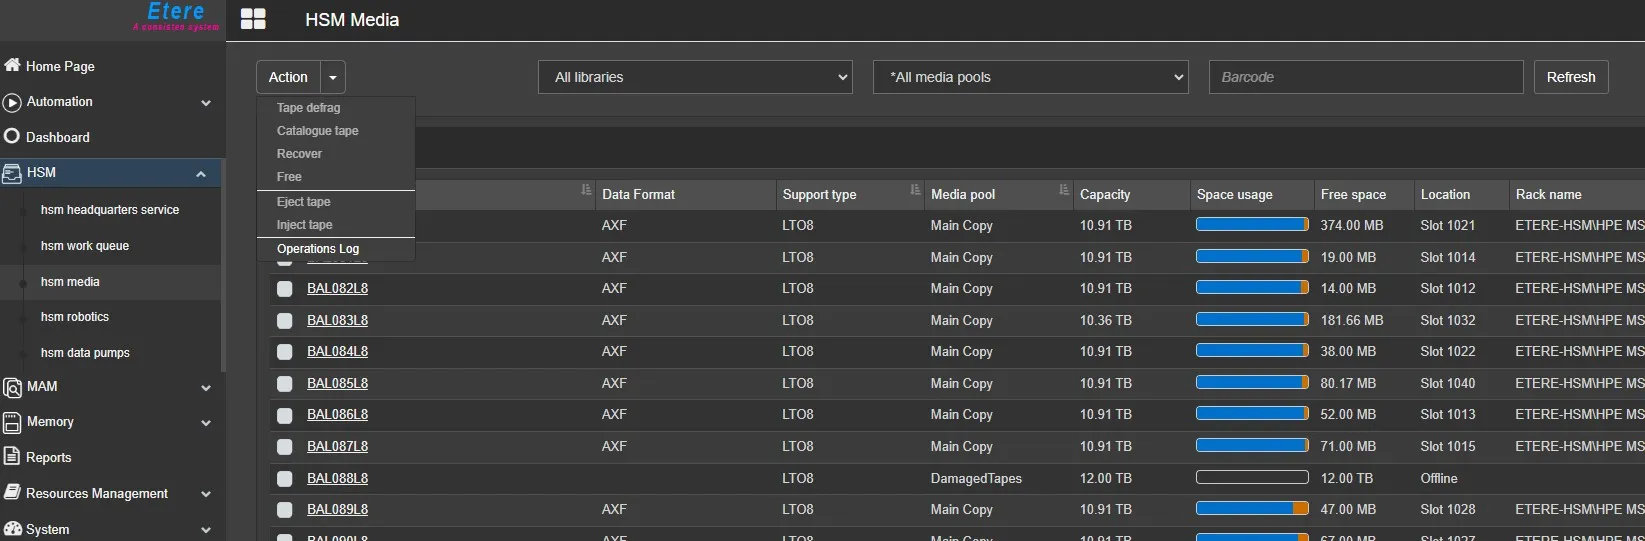The image size is (1645, 541).
Task: Select the checkbox next to BAL085L8
Action: click(285, 384)
